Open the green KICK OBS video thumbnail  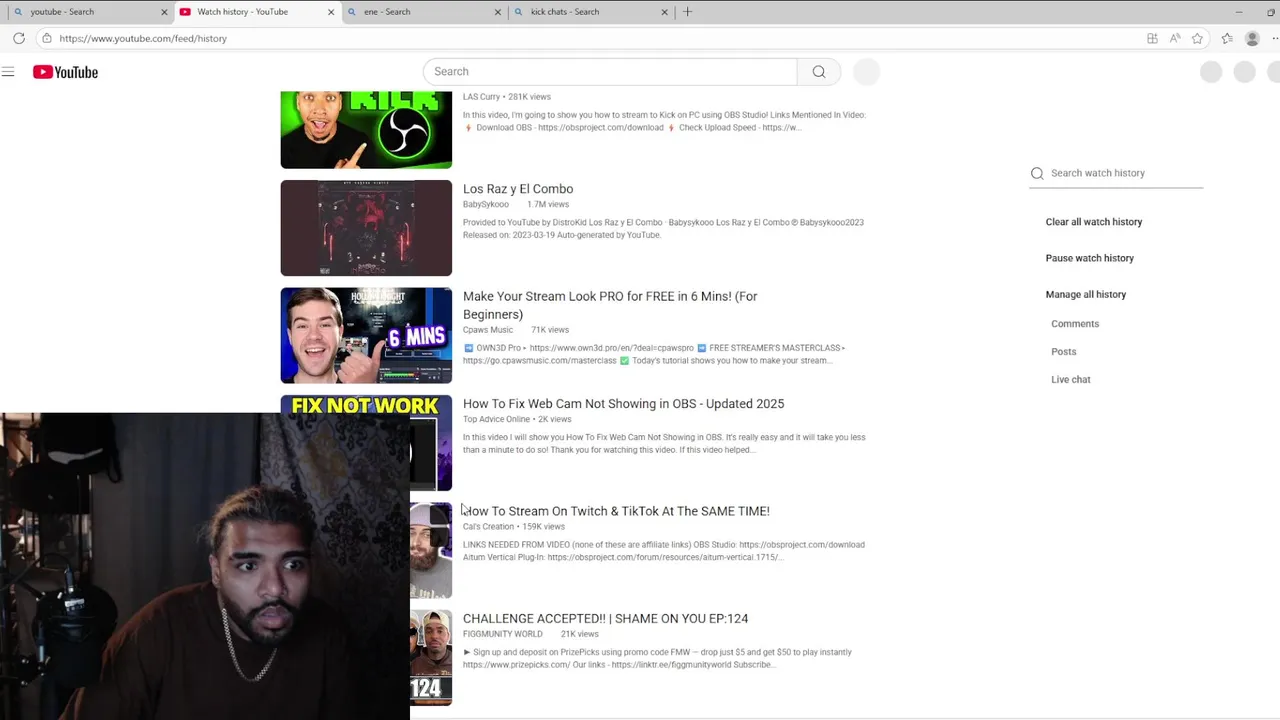(x=366, y=130)
